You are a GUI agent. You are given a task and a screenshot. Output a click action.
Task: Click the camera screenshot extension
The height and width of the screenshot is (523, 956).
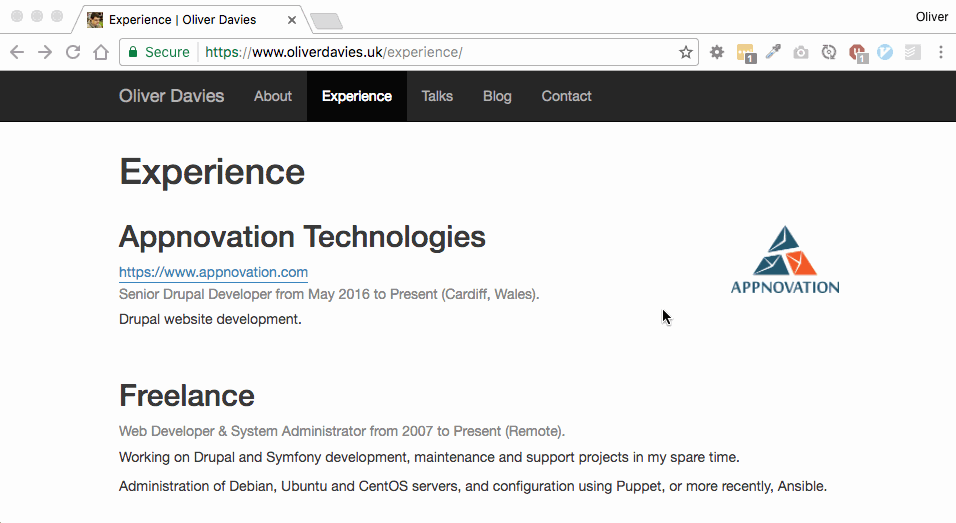click(x=801, y=53)
